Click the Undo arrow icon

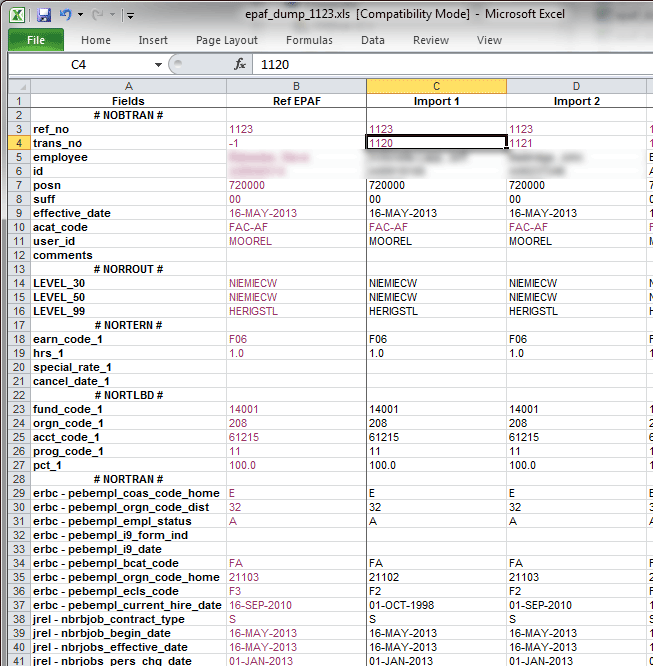coord(66,15)
